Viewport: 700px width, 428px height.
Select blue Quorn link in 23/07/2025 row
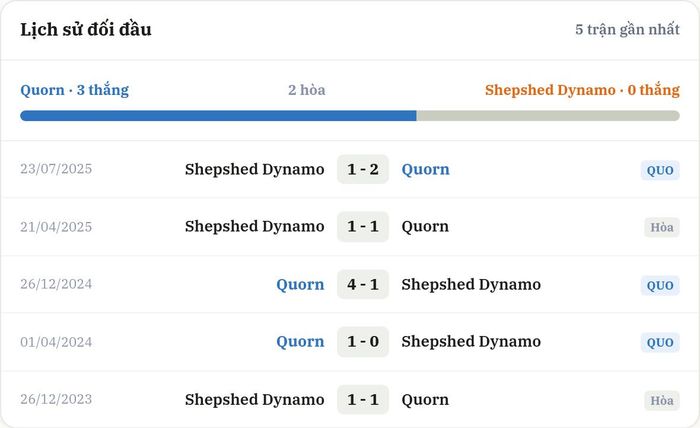coord(425,170)
